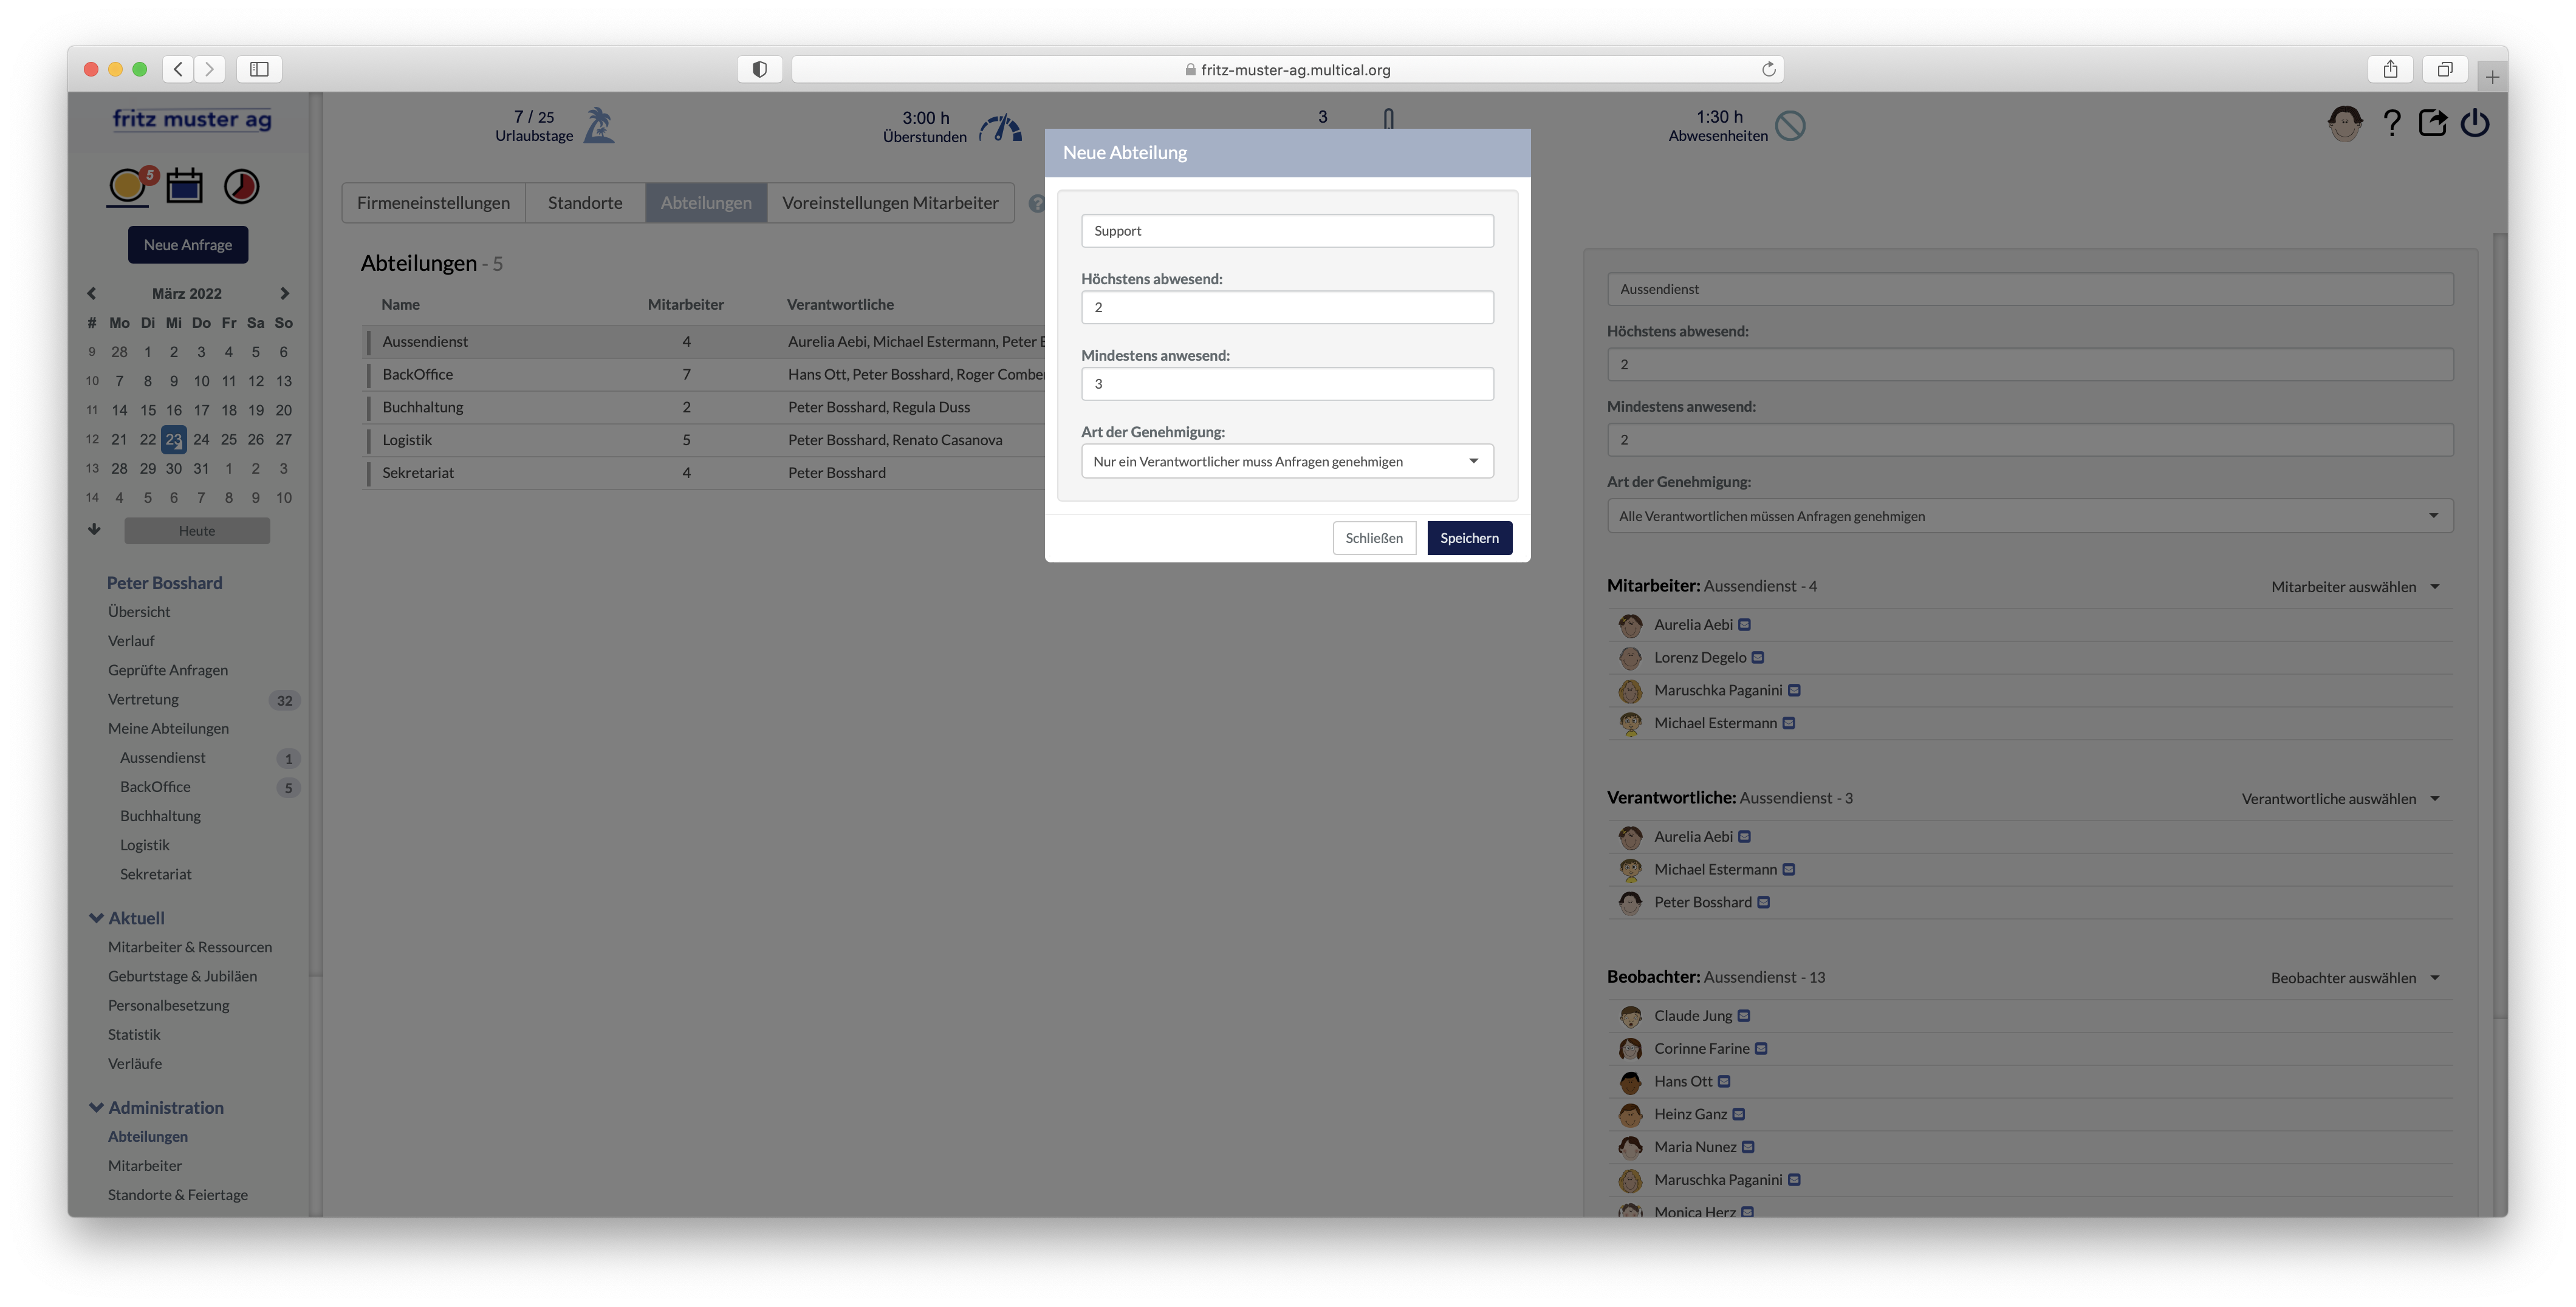Viewport: 2576px width, 1307px height.
Task: Click the Safari address bar
Action: (1287, 69)
